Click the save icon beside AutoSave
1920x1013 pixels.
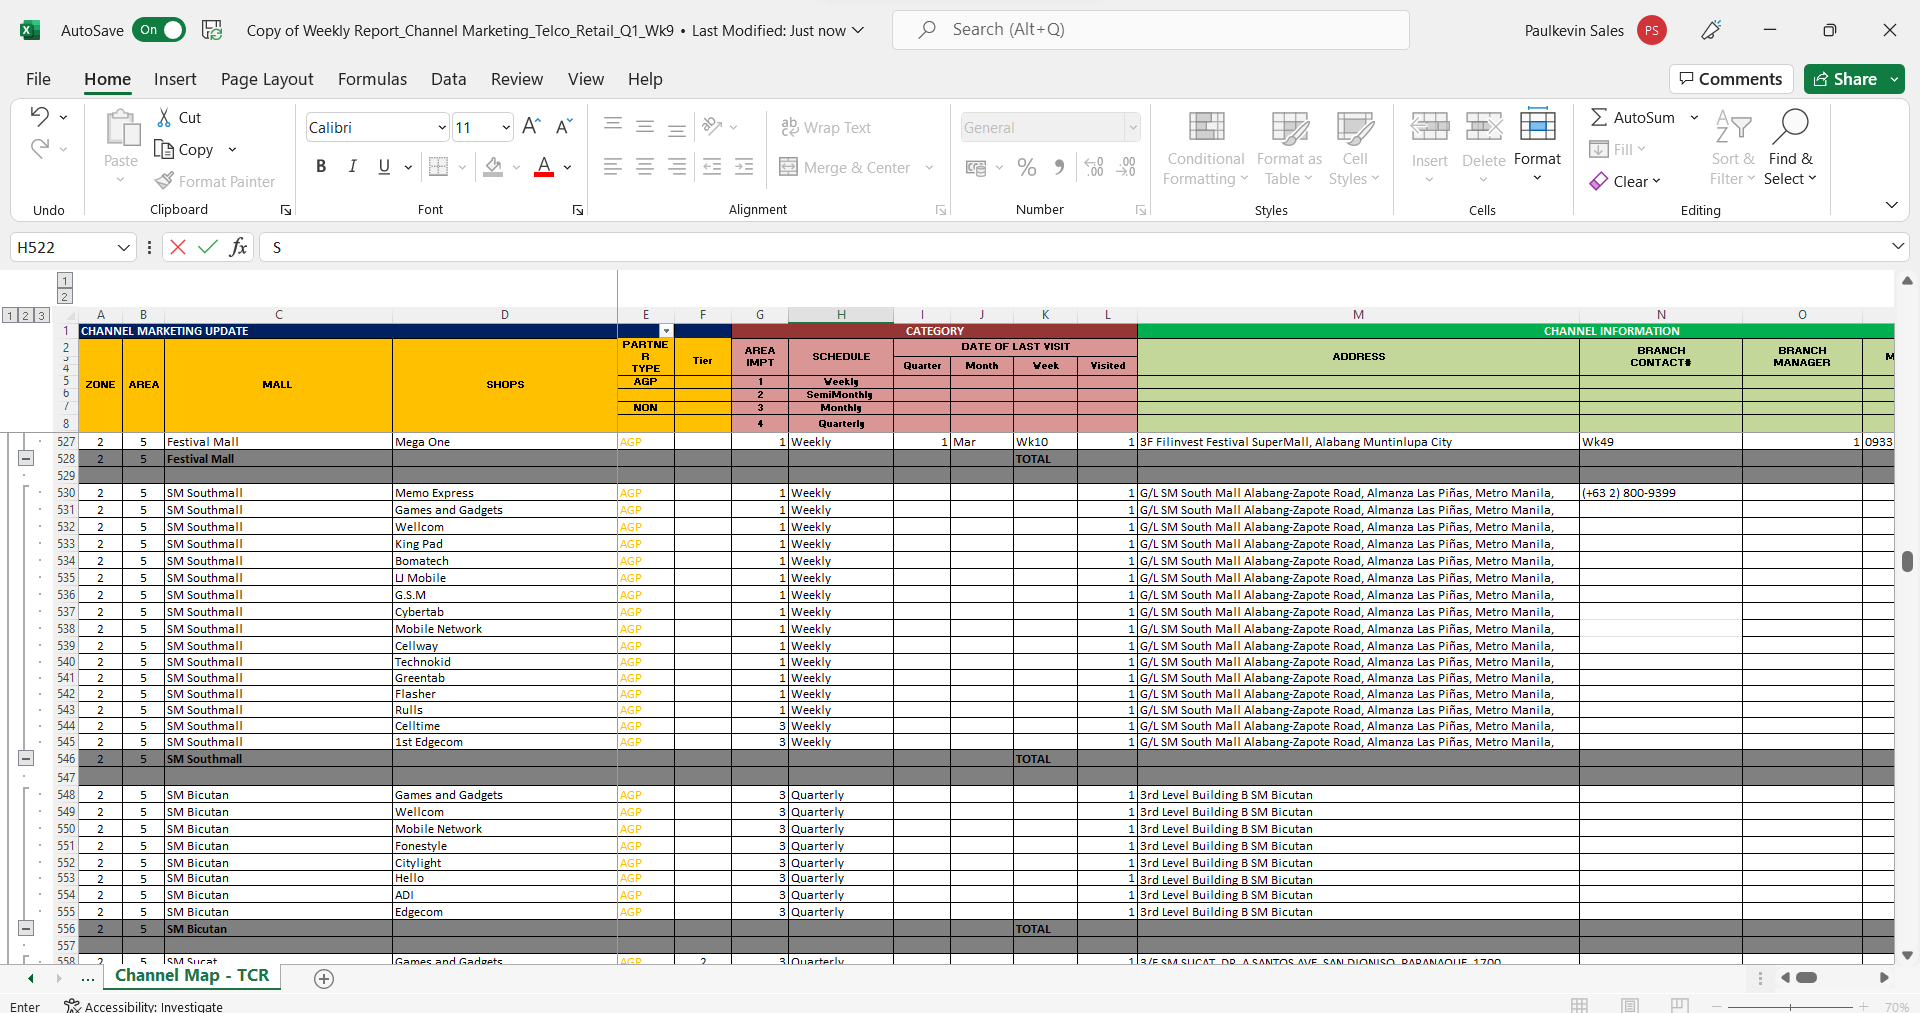212,30
